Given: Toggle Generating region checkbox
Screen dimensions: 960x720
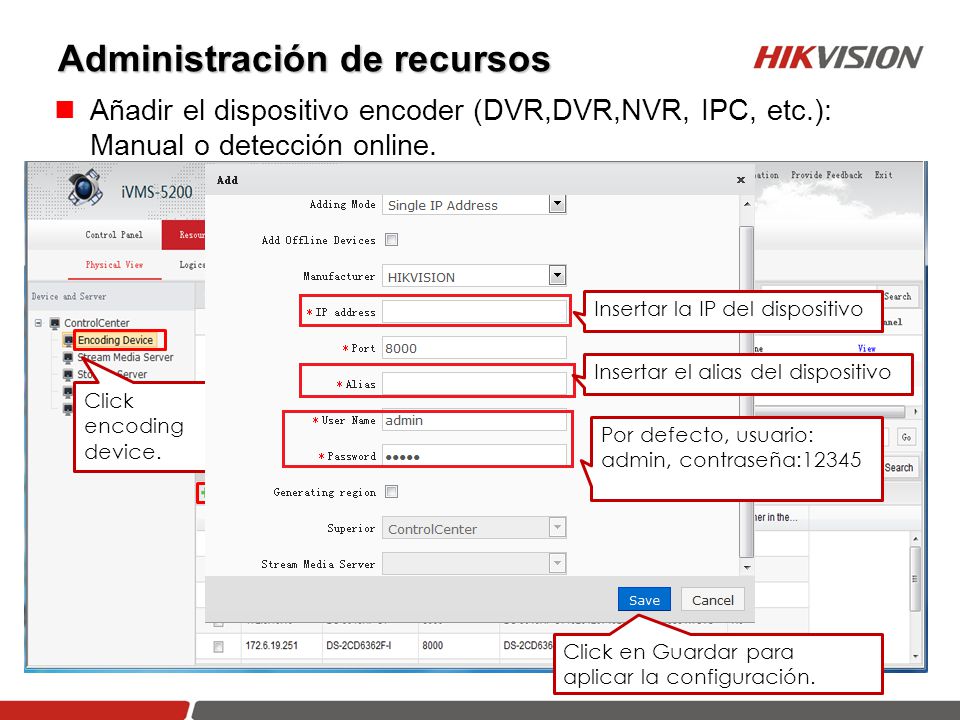Looking at the screenshot, I should [x=391, y=492].
